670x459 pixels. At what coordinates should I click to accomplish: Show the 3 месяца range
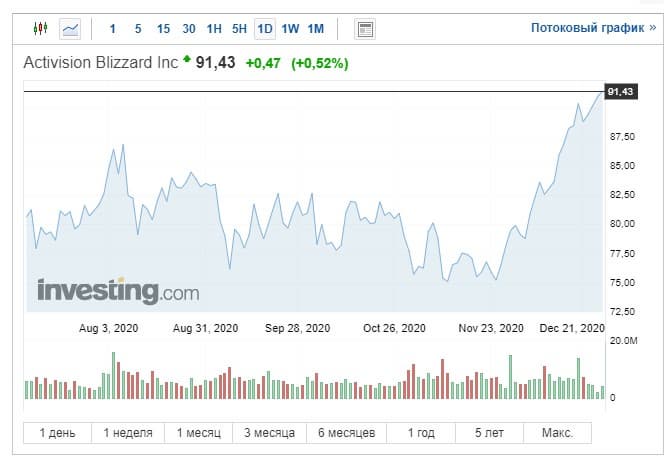click(269, 433)
